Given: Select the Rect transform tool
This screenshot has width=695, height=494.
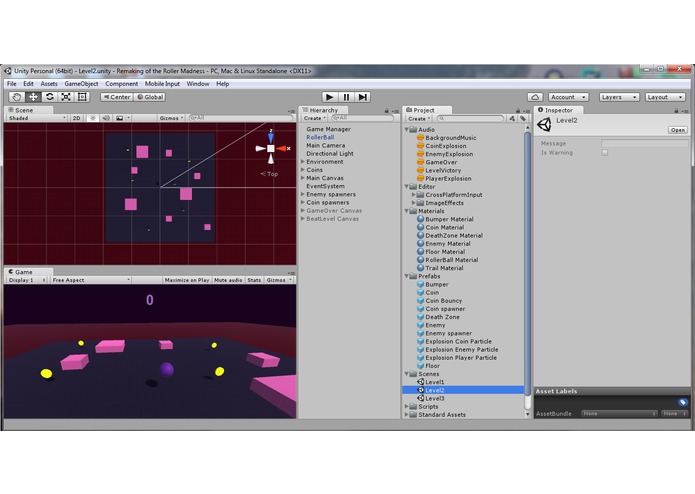Looking at the screenshot, I should (x=82, y=97).
